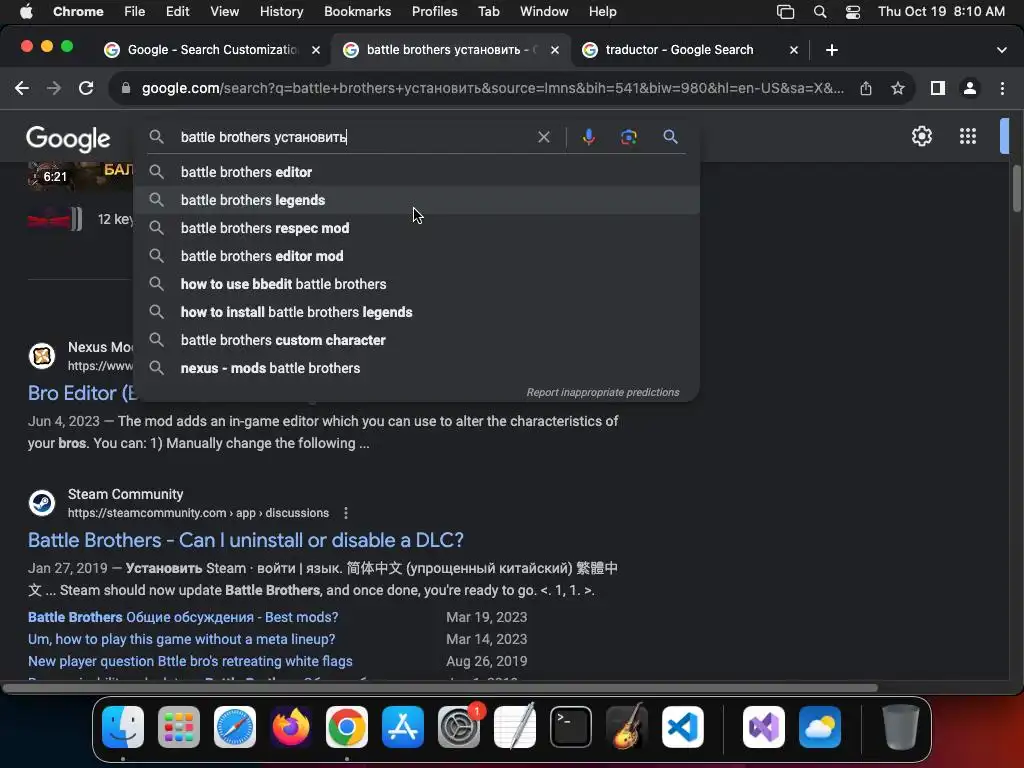Open the Google apps grid
The image size is (1024, 768).
(x=968, y=136)
